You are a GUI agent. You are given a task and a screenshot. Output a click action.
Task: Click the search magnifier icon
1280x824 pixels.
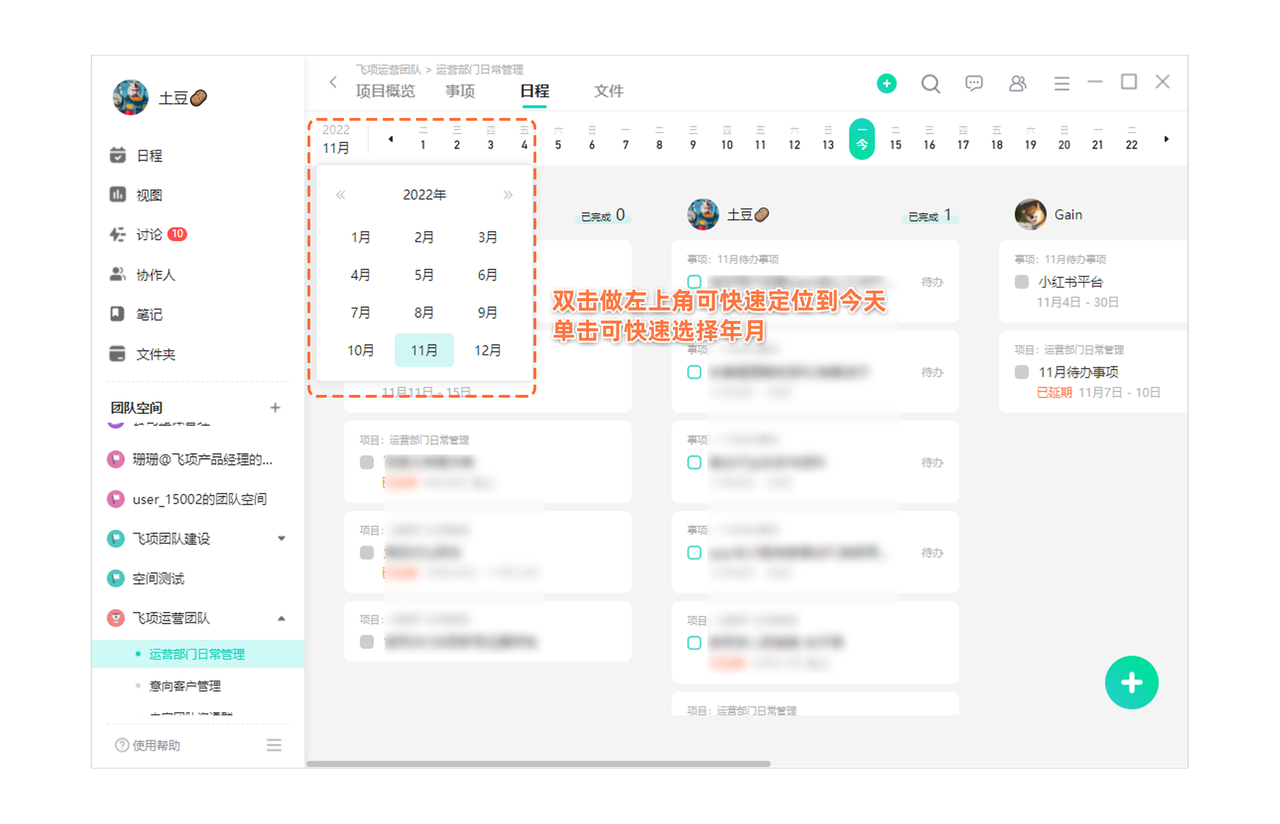click(x=930, y=84)
